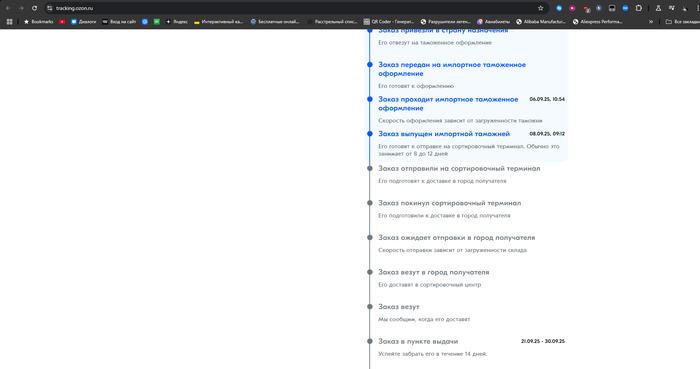The height and width of the screenshot is (369, 700).
Task: Open the media control toolbar icon
Action: (671, 8)
